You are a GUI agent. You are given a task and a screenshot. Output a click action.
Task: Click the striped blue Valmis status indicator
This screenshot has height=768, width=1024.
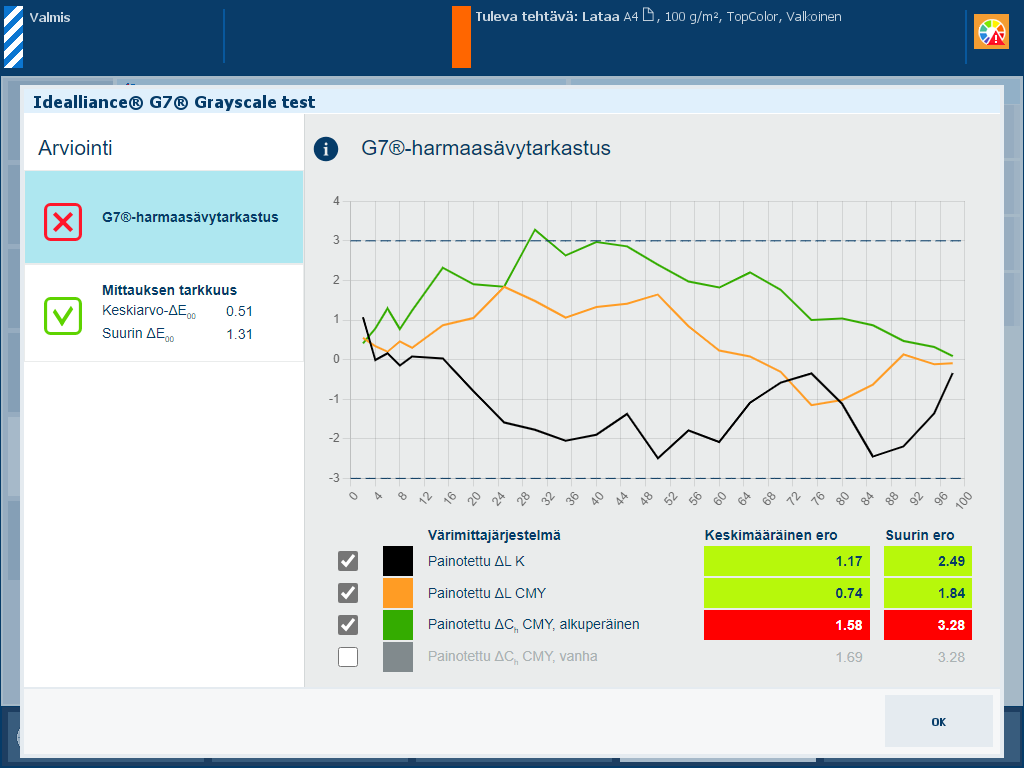[14, 37]
